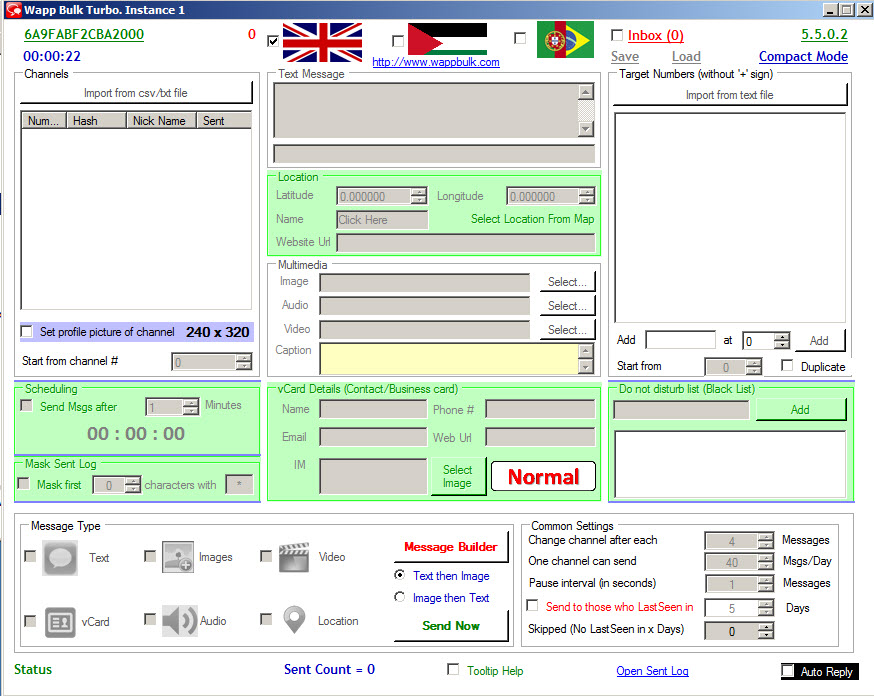874x696 pixels.
Task: Check the Text message type checkbox
Action: pyautogui.click(x=30, y=556)
